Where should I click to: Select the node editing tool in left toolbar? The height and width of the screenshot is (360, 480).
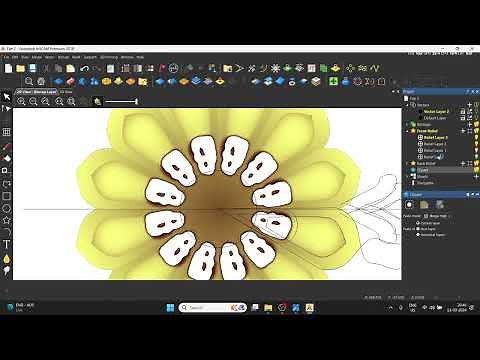click(6, 109)
